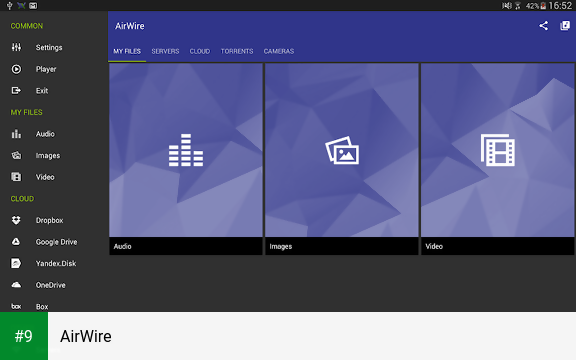Switch to the SERVERS tab
This screenshot has height=360, width=576.
165,51
